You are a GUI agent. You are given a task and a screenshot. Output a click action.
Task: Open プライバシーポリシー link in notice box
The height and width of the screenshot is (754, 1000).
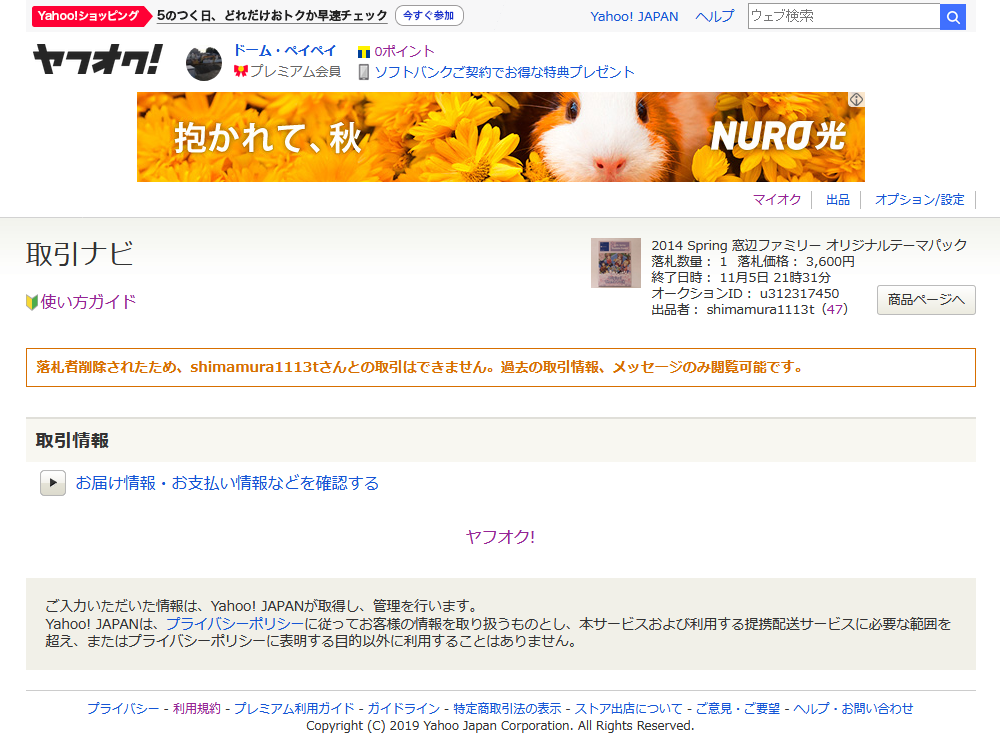(x=235, y=624)
